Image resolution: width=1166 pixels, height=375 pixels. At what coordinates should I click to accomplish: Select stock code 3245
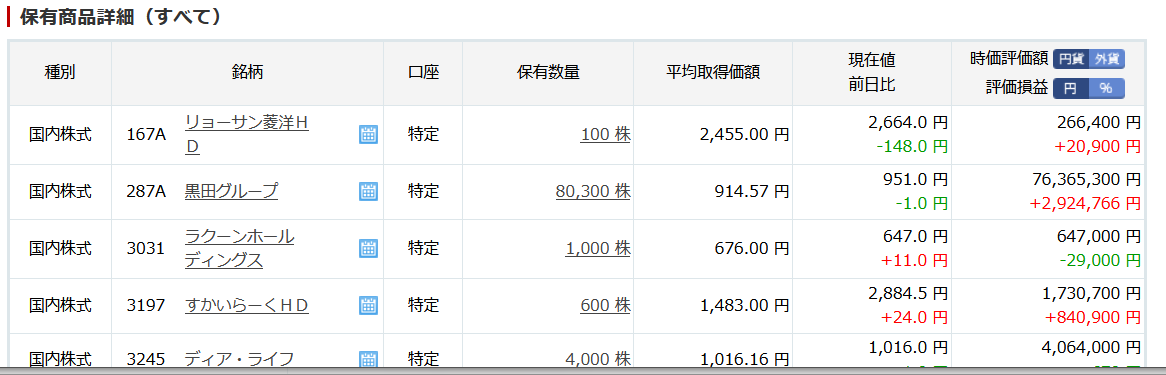[x=146, y=359]
